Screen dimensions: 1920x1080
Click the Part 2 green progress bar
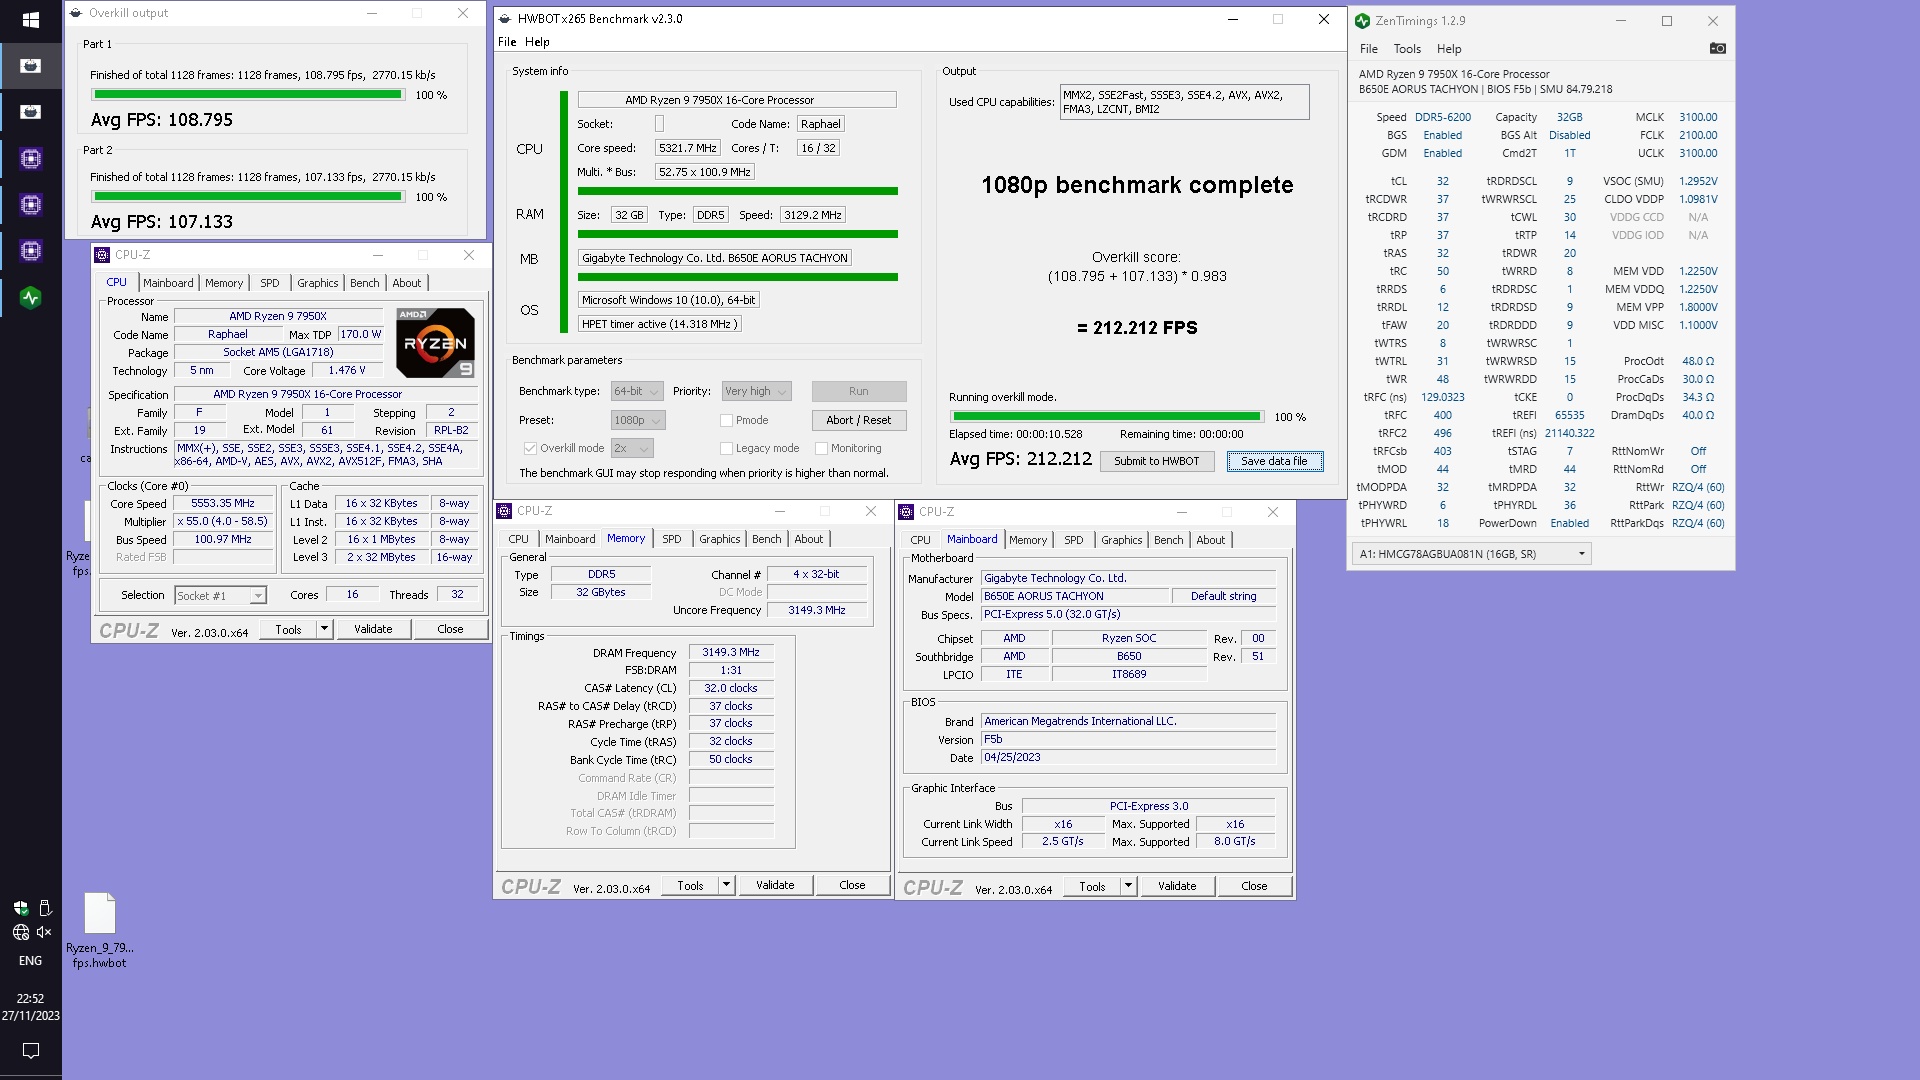(247, 197)
